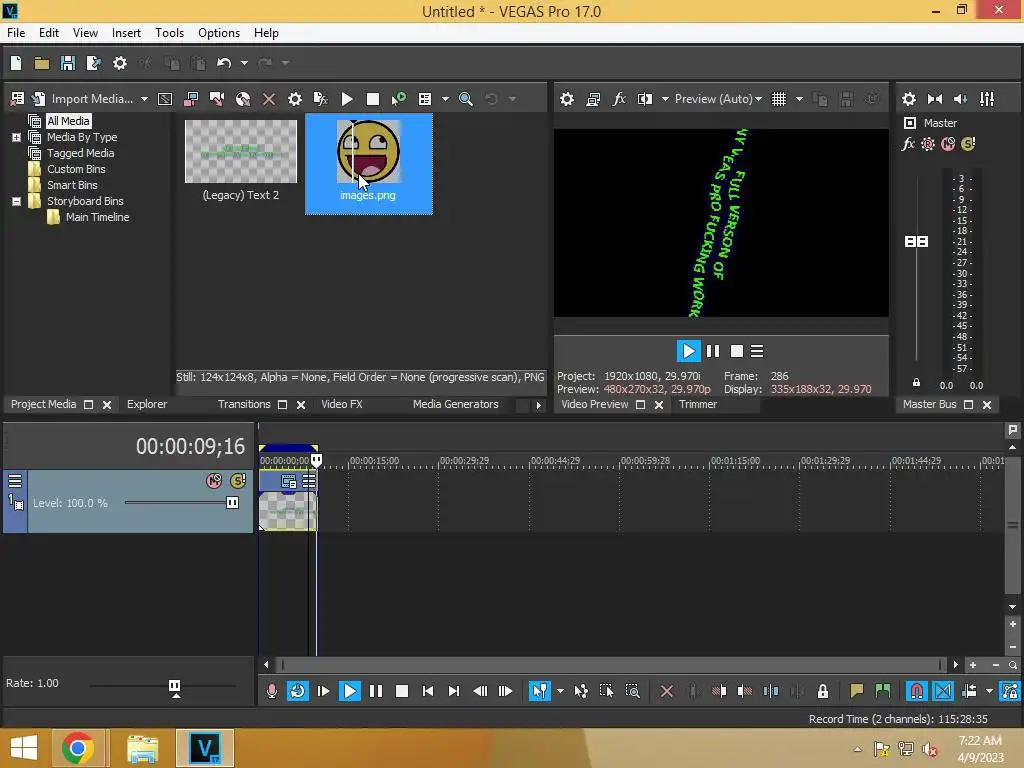Open project properties gear in main toolbar

(x=120, y=63)
